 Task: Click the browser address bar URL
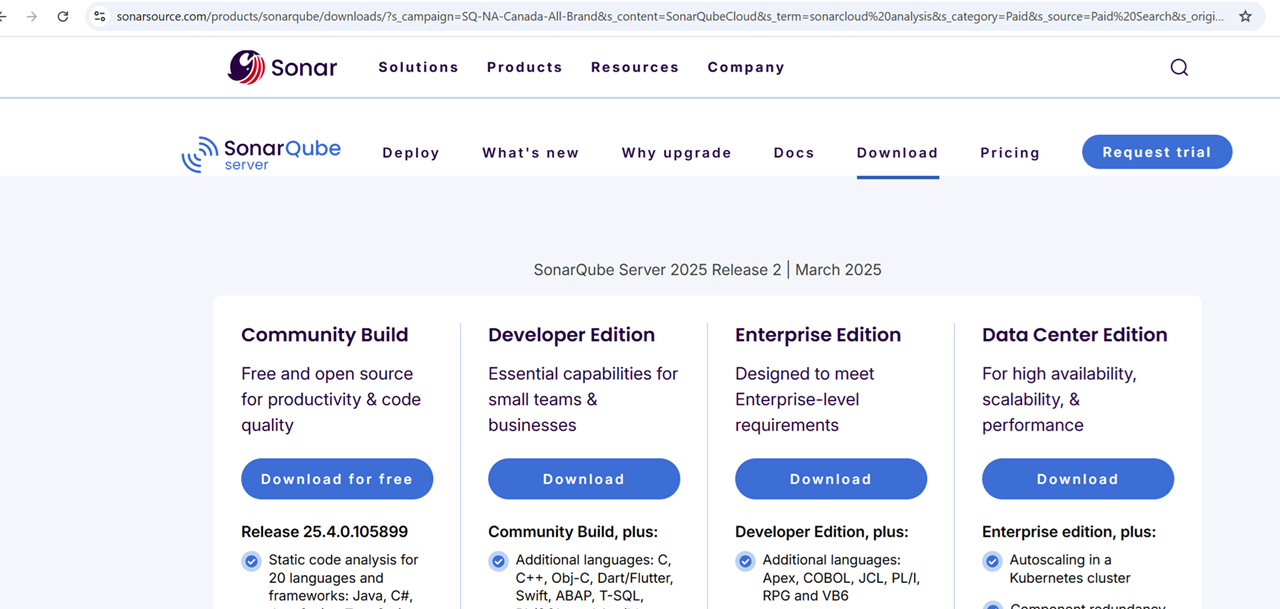tap(670, 16)
